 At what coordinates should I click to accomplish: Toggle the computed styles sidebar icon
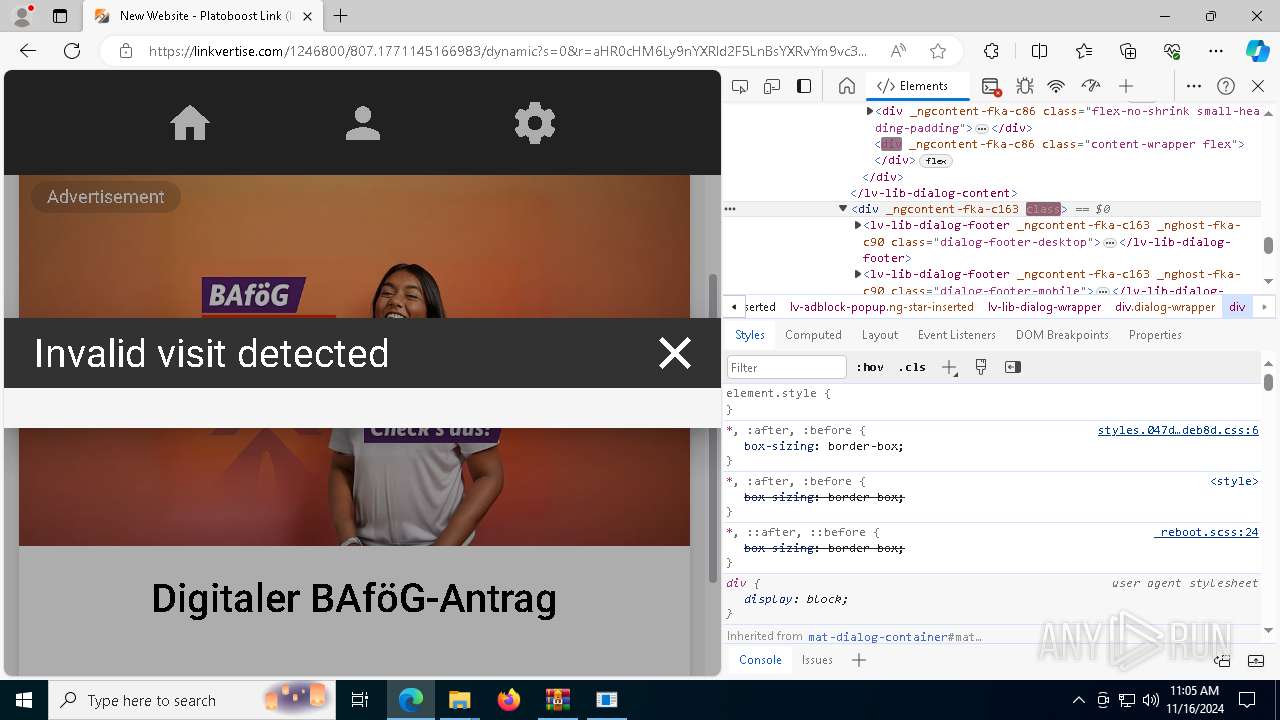(1013, 367)
